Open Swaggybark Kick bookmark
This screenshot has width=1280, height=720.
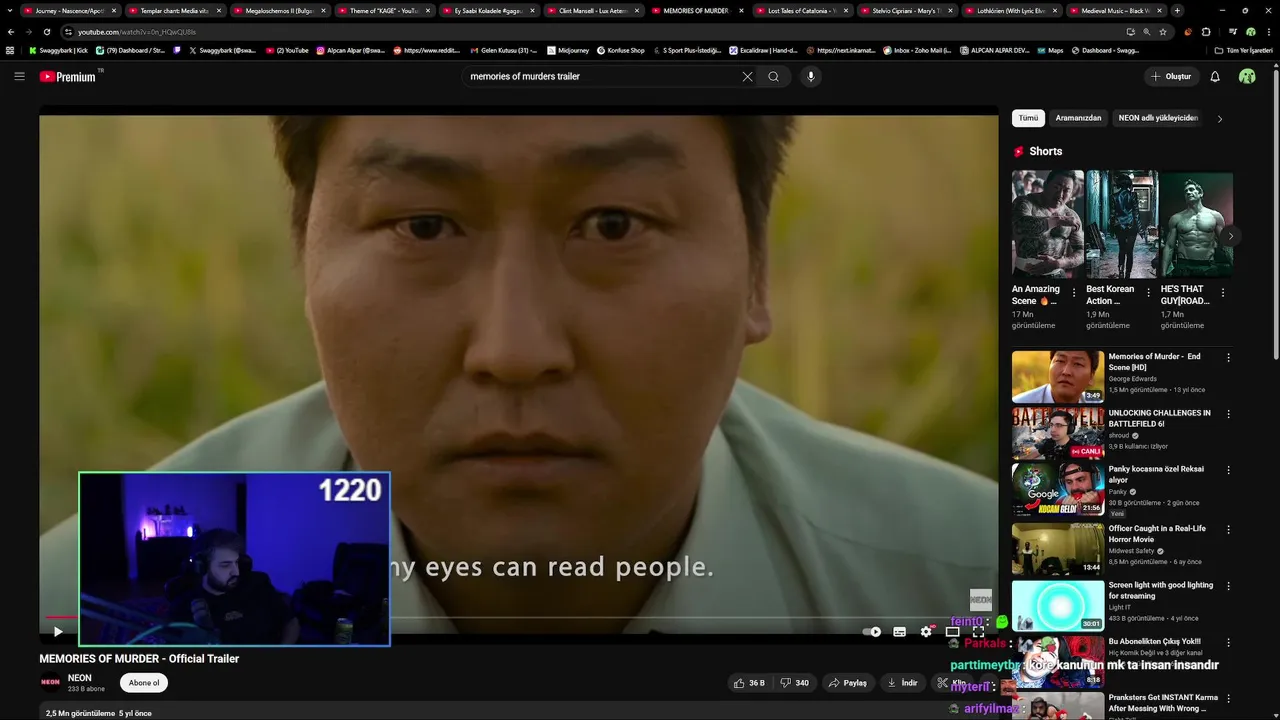(x=59, y=50)
